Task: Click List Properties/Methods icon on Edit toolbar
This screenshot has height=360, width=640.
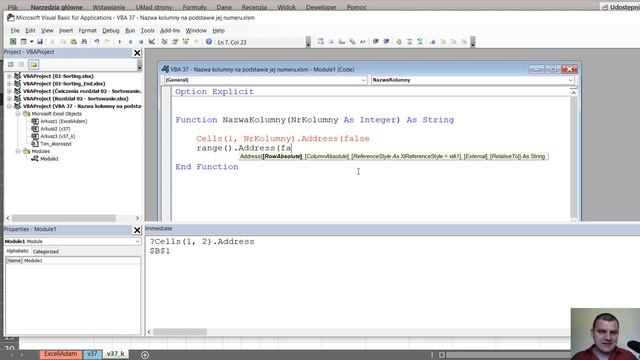Action: (320, 42)
